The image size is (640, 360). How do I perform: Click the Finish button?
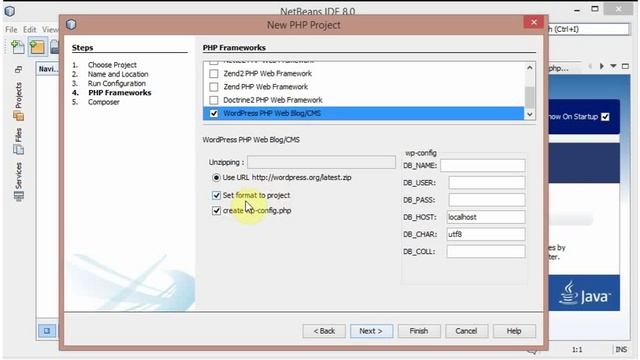coord(419,331)
